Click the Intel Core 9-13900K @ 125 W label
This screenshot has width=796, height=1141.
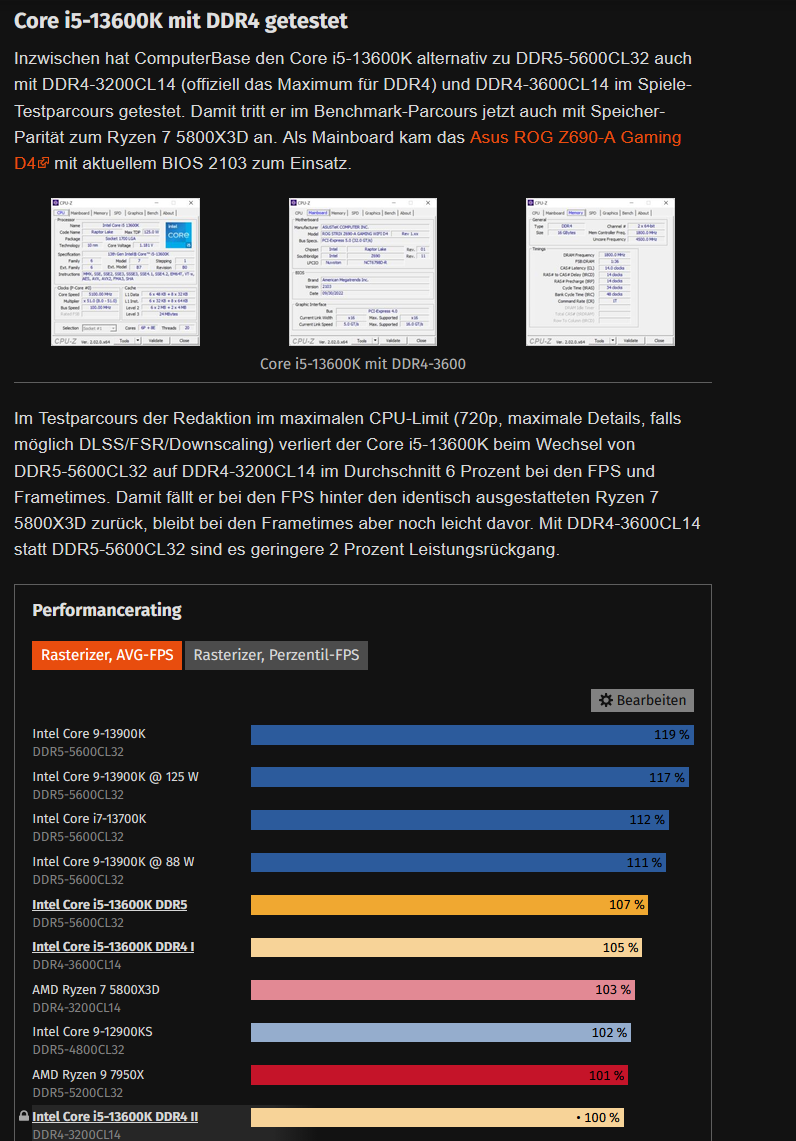(x=115, y=776)
